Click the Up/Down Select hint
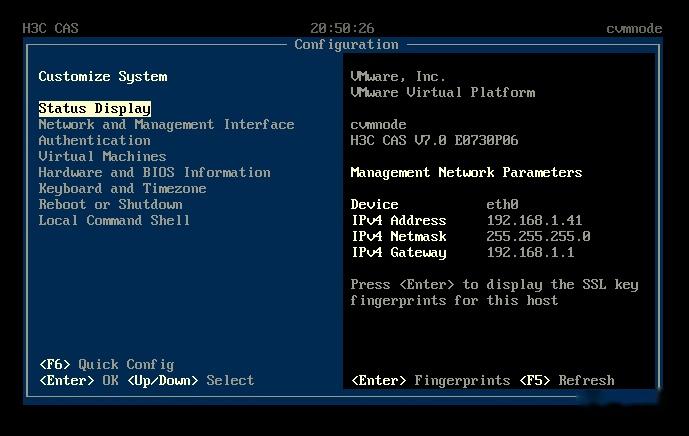The width and height of the screenshot is (689, 436). point(190,380)
